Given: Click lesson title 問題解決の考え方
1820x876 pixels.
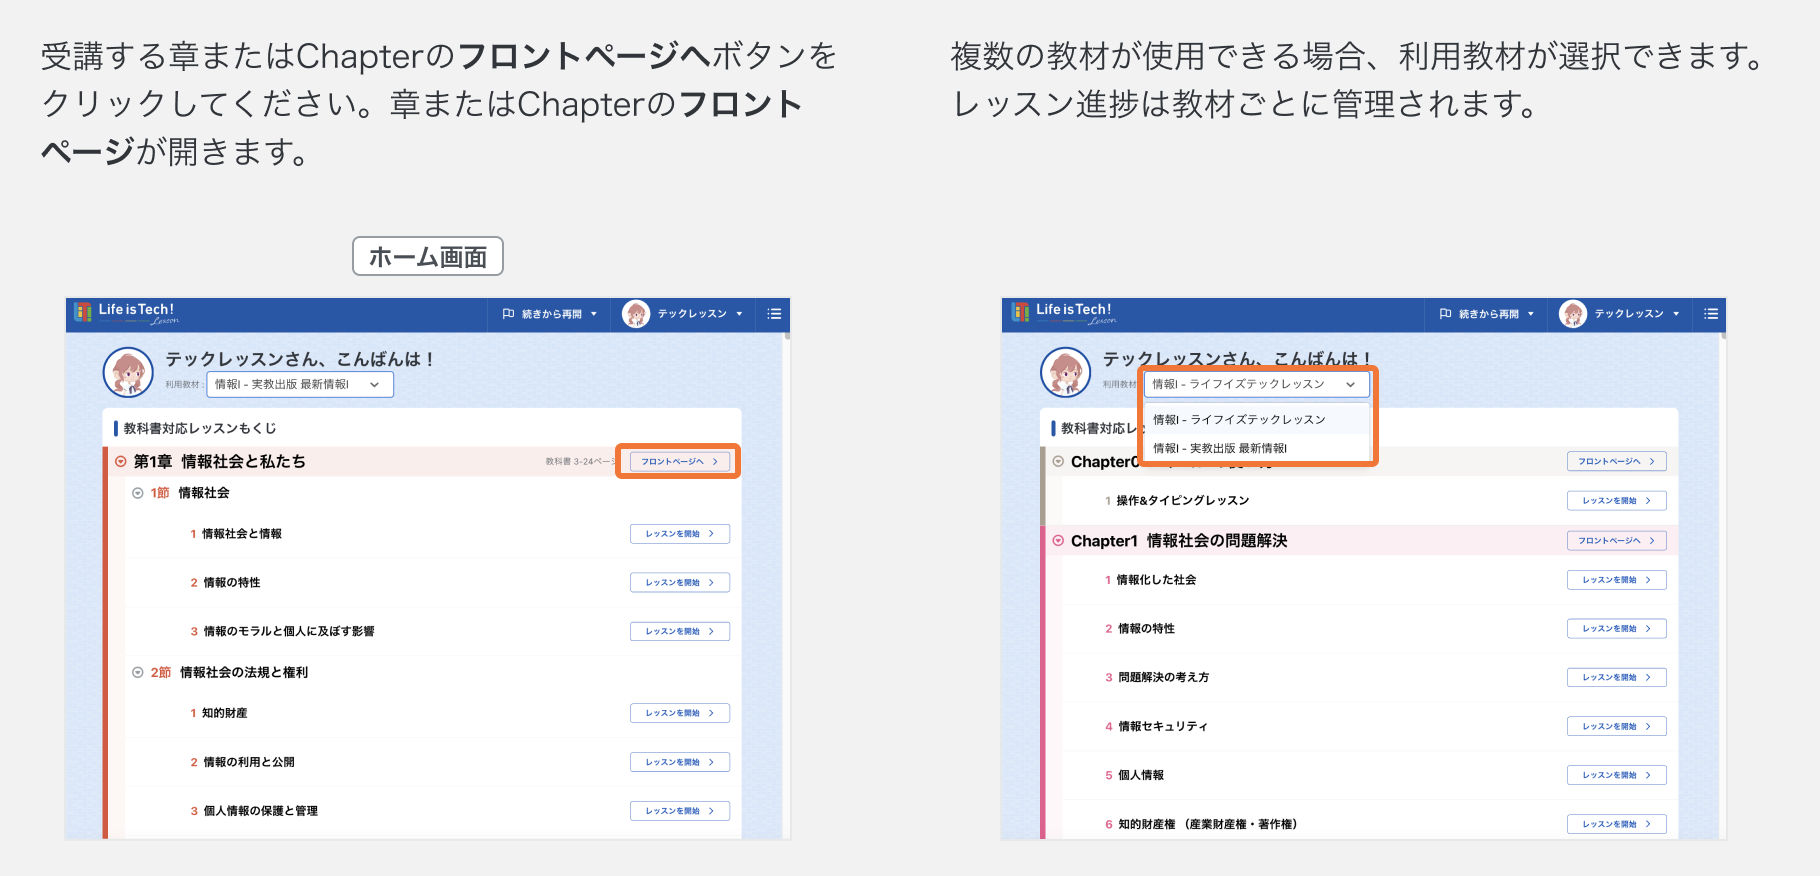Looking at the screenshot, I should [x=1164, y=678].
